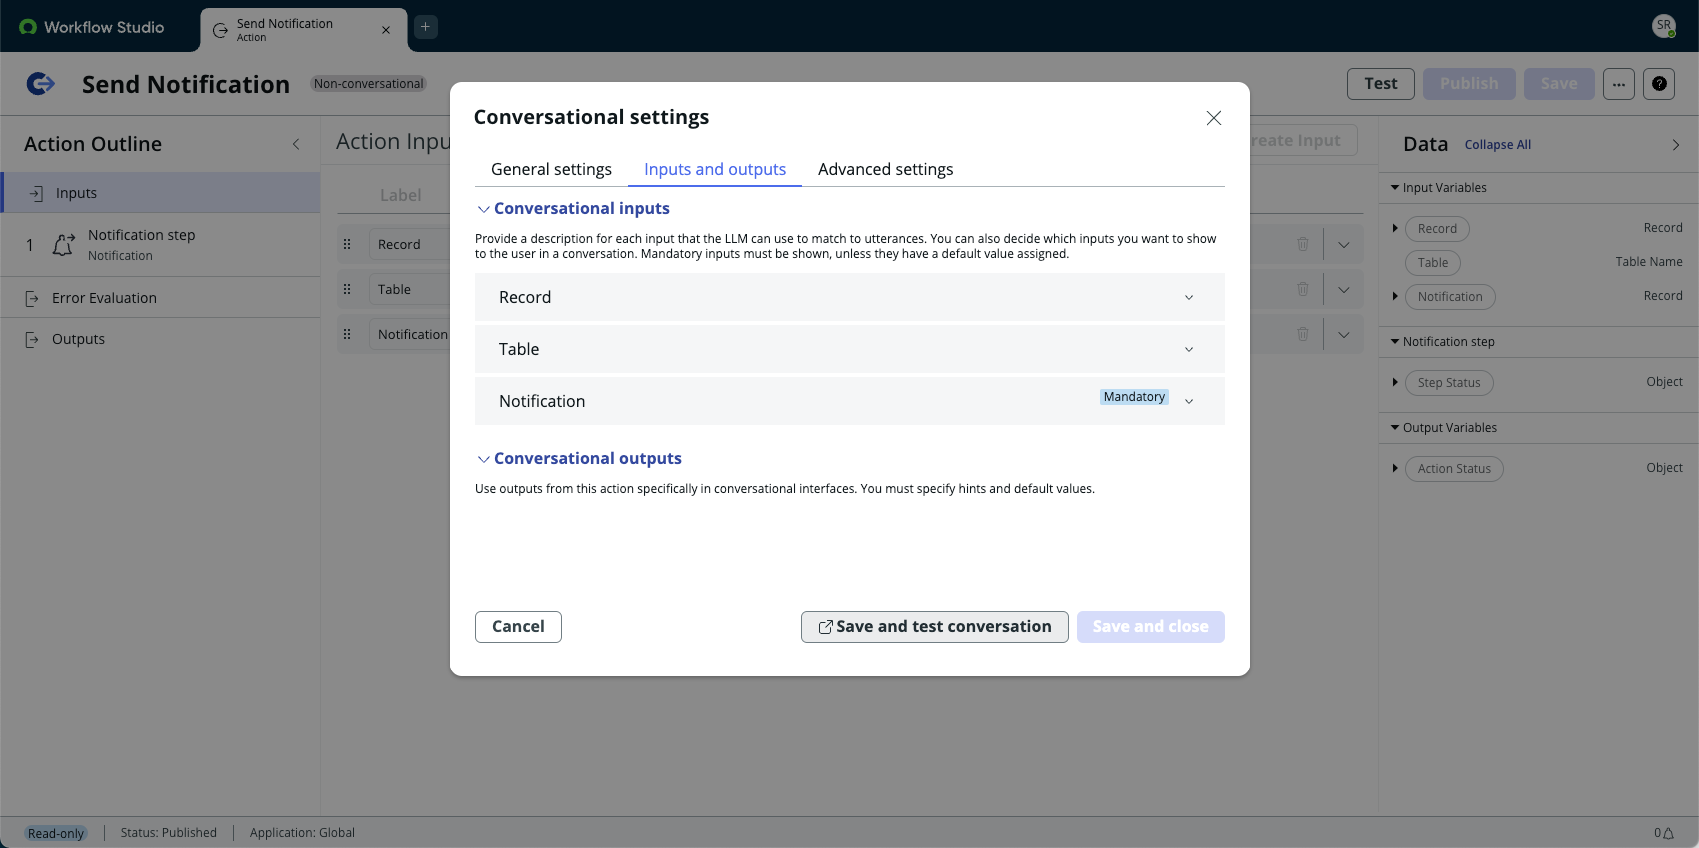
Task: Open the more options ellipsis button
Action: tap(1619, 84)
